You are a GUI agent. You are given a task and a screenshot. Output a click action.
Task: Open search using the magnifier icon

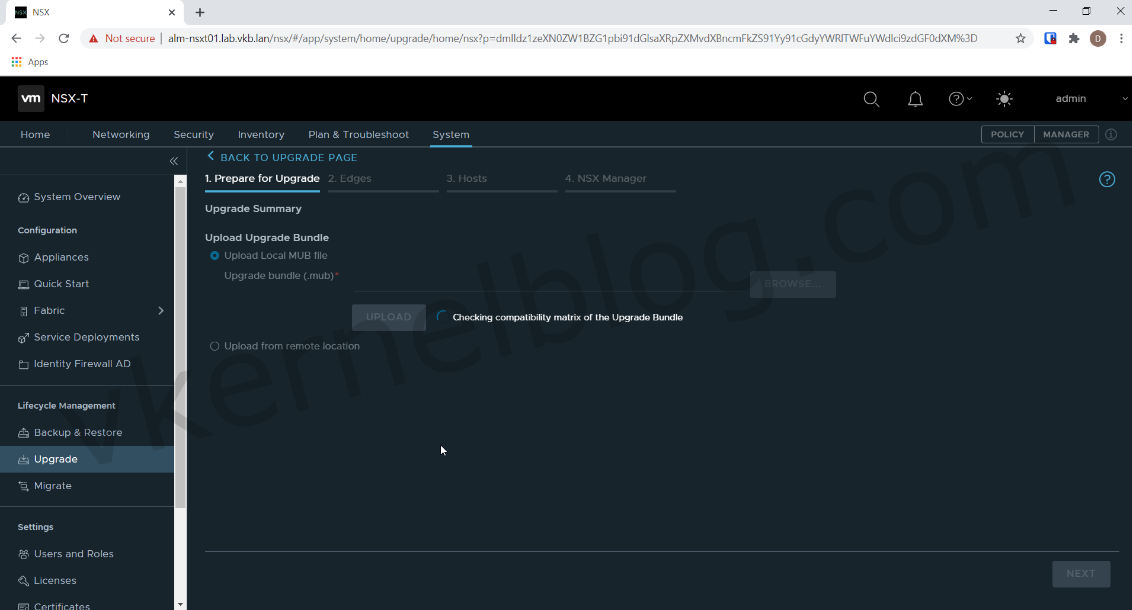[871, 98]
